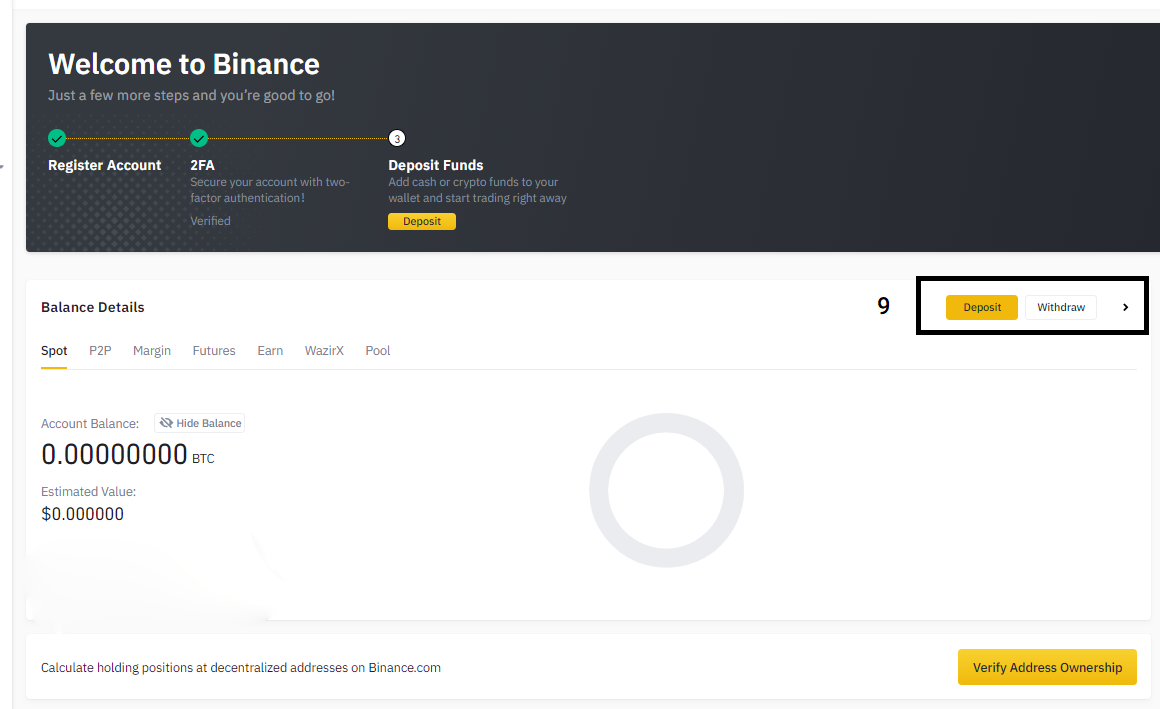Click the Welcome to Binance heading
The width and height of the screenshot is (1160, 709).
(x=183, y=64)
